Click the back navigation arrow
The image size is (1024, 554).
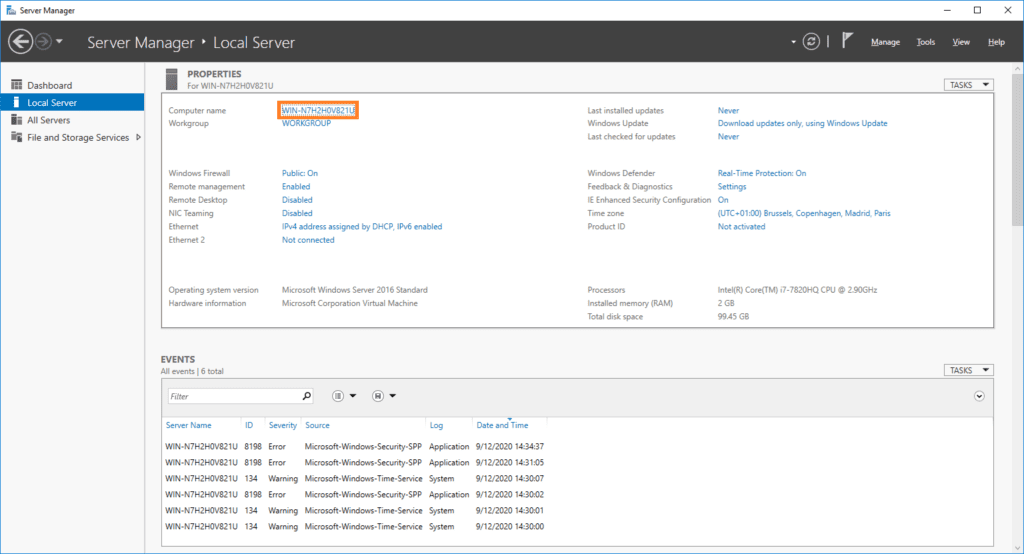pos(20,42)
